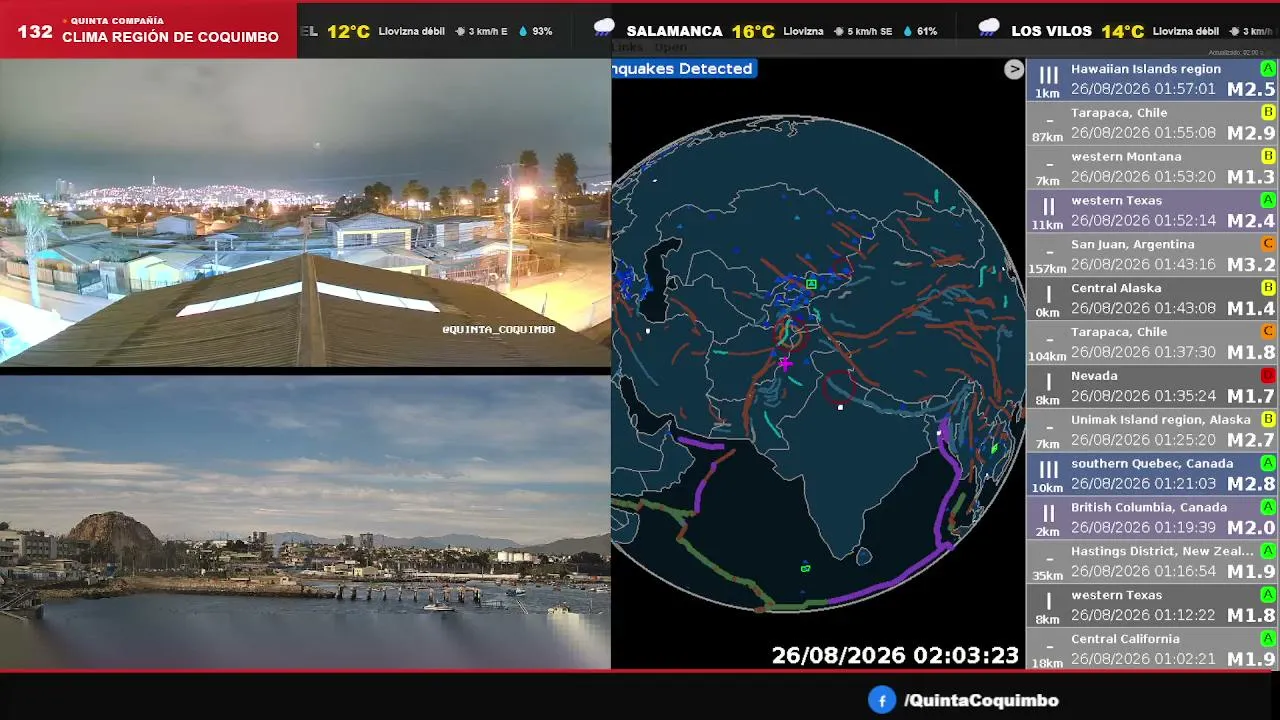Click the 26/08/2026 01:12:22 timestamp
Screen dimensions: 1280x720
[x=1143, y=616]
